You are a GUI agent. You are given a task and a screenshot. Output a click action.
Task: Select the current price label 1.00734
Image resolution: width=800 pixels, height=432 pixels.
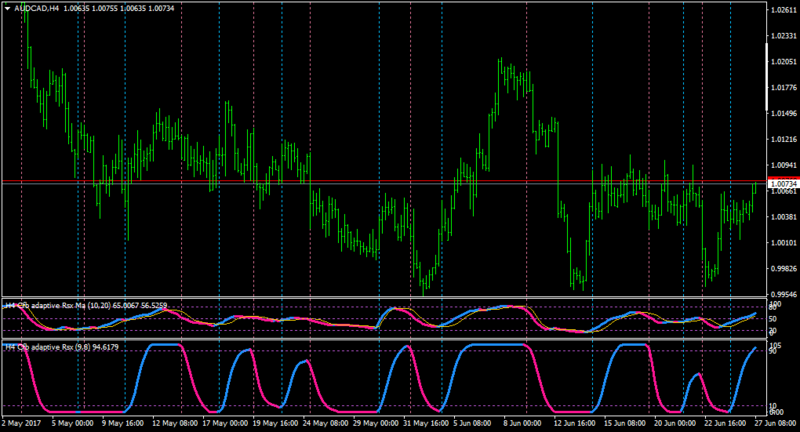[783, 184]
